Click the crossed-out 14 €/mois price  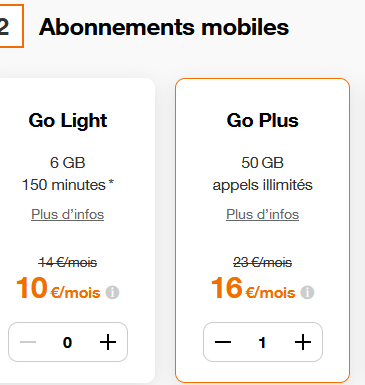68,263
